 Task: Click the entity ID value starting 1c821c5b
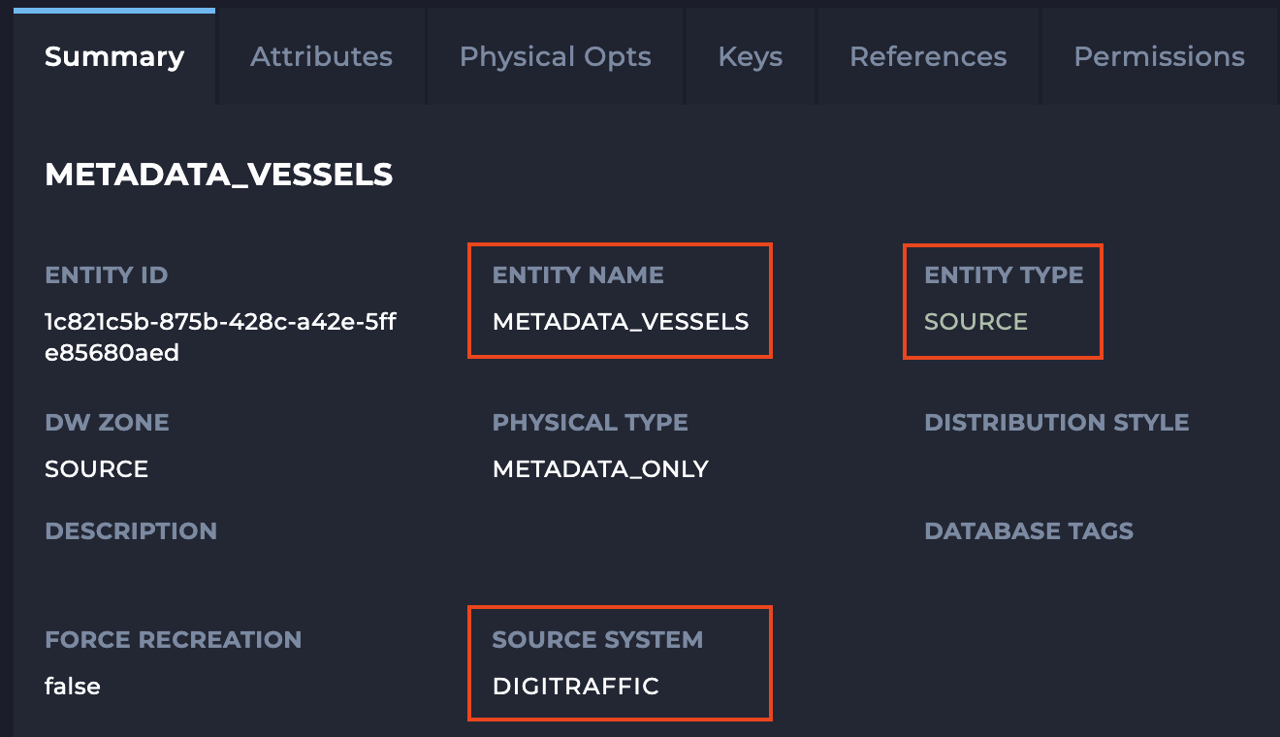point(220,337)
